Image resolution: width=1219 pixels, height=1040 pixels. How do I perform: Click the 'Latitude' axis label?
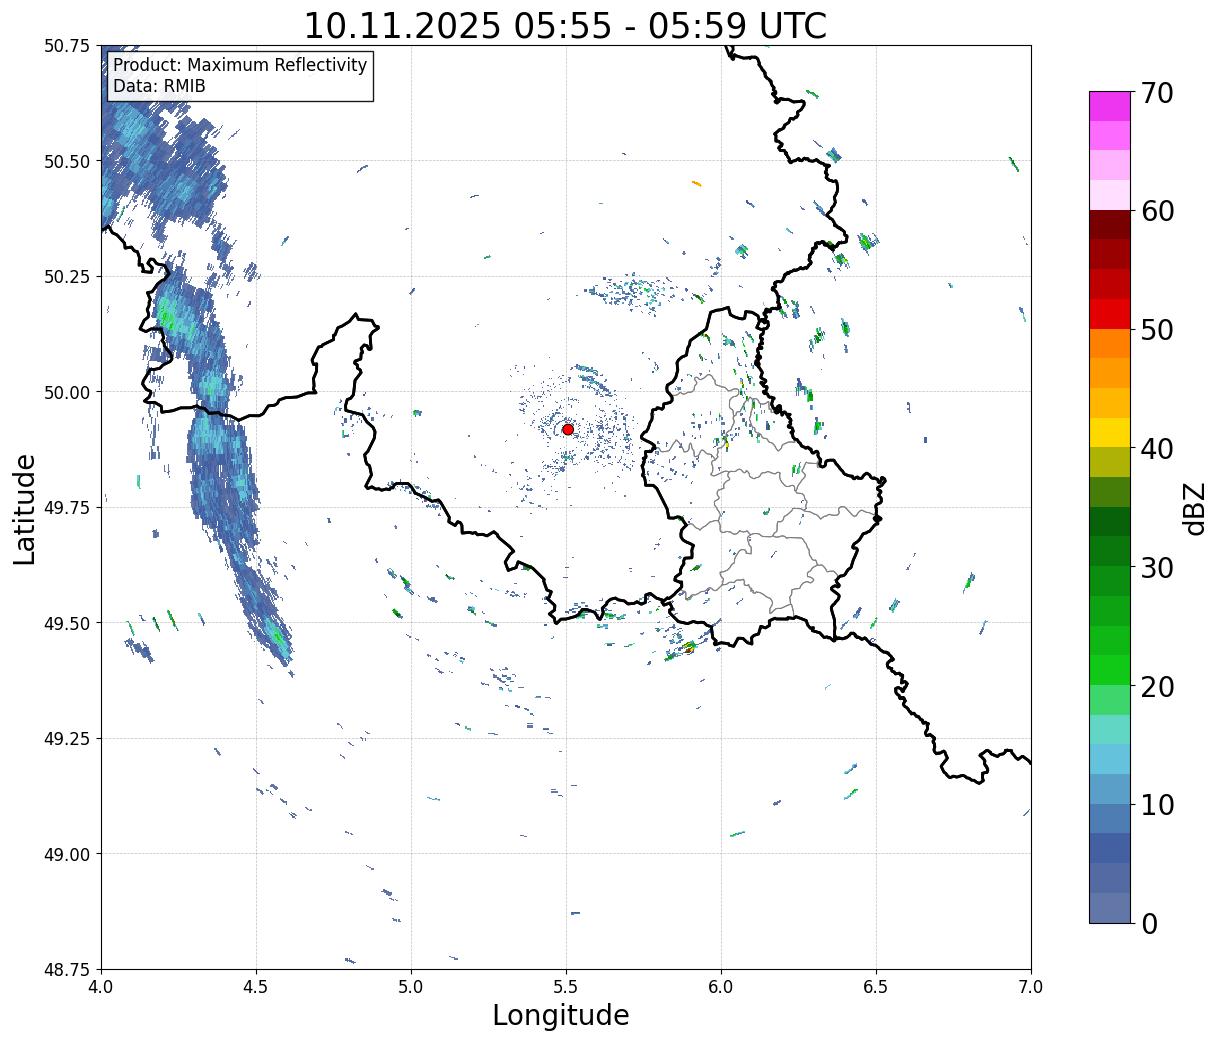25,509
